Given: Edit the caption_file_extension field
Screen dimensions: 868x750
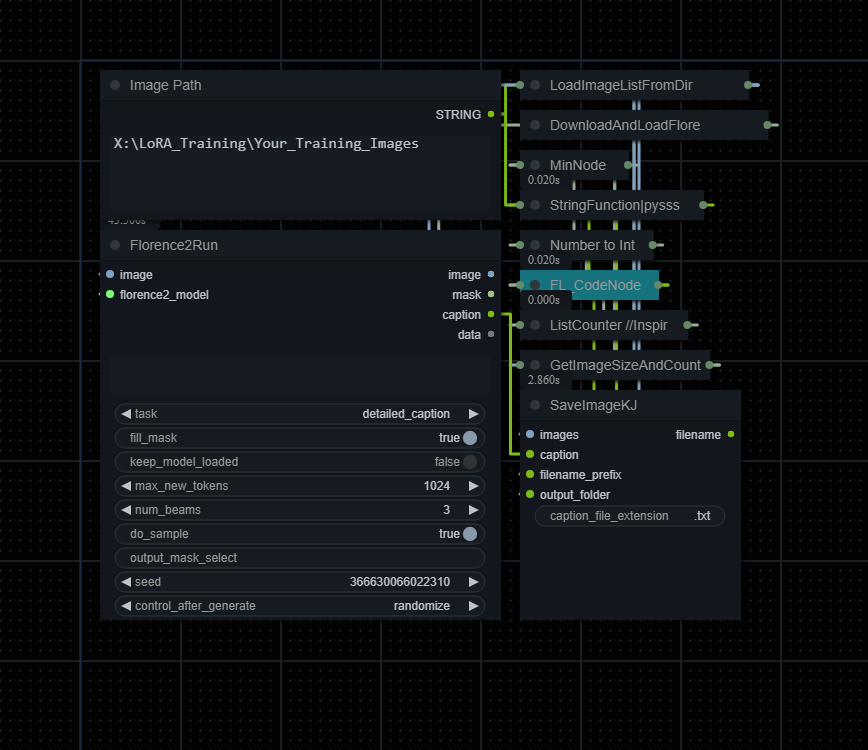Looking at the screenshot, I should (630, 516).
